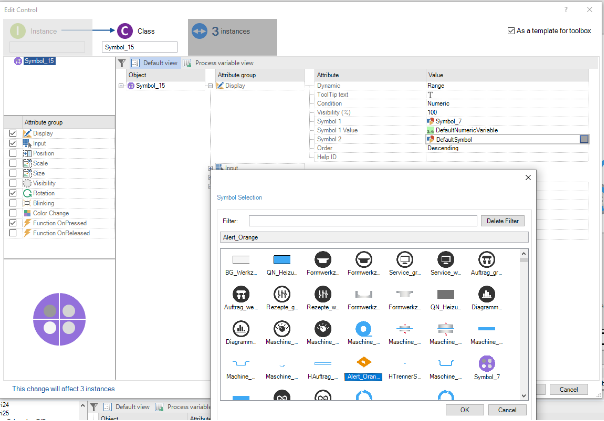Select Symbol_15 in the left tree
This screenshot has height=421, width=604.
click(x=40, y=61)
